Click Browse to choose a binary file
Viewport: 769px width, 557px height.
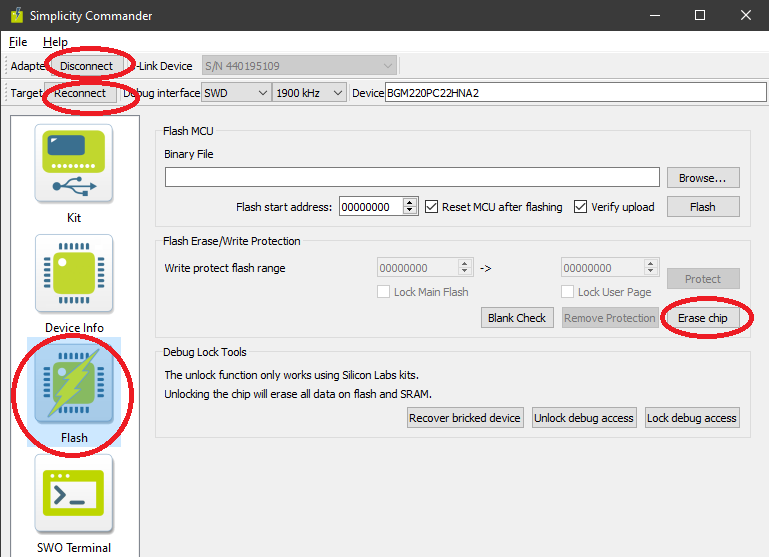703,178
